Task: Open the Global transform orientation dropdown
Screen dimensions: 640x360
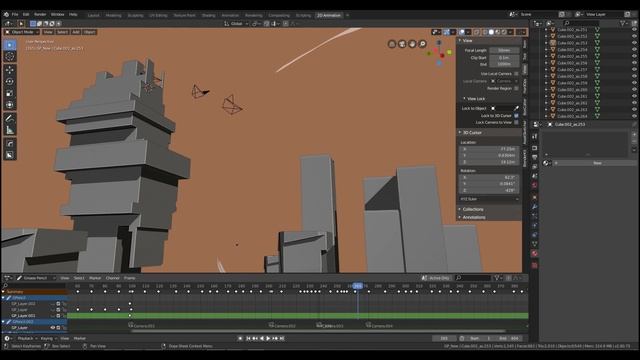Action: [x=236, y=24]
